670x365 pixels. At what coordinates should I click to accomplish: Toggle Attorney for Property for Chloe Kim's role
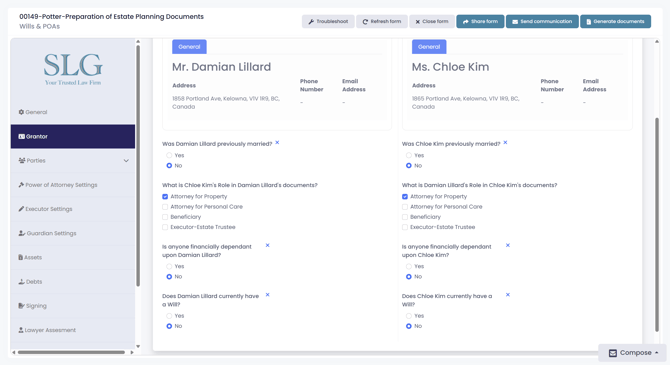[x=165, y=197]
